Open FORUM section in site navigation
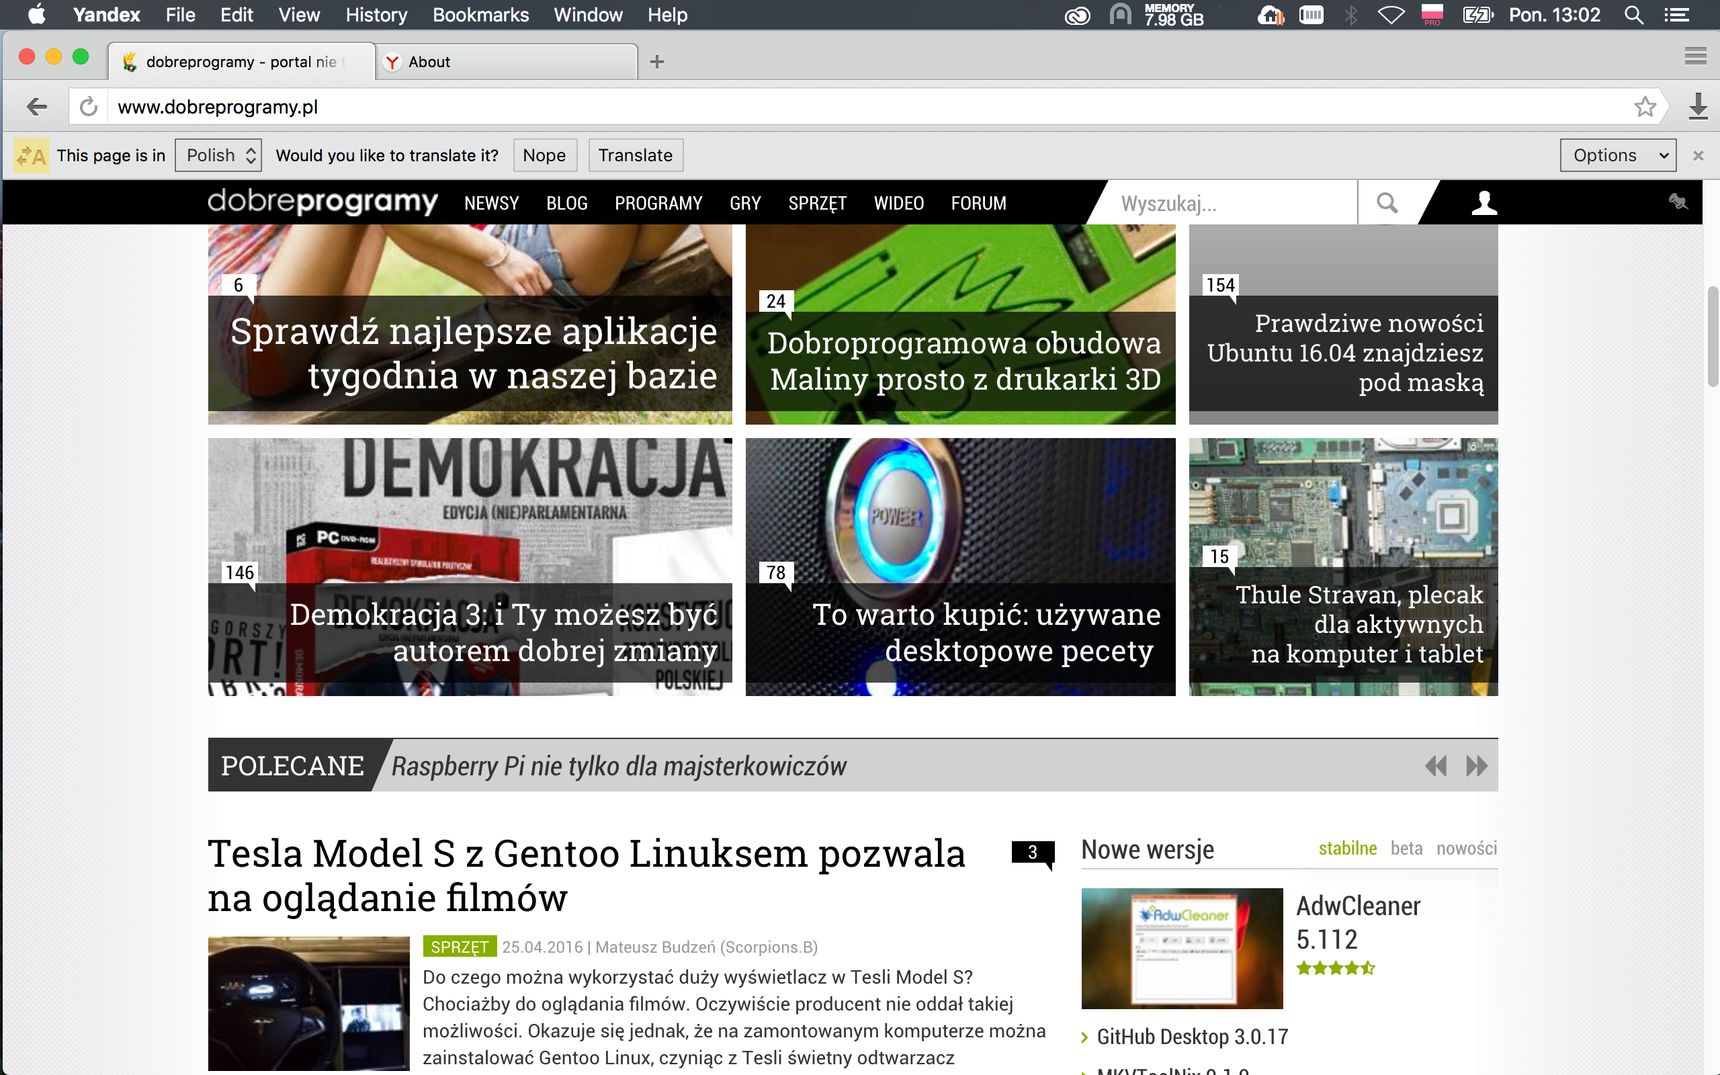Screen dimensions: 1720x1075 pyautogui.click(x=979, y=203)
